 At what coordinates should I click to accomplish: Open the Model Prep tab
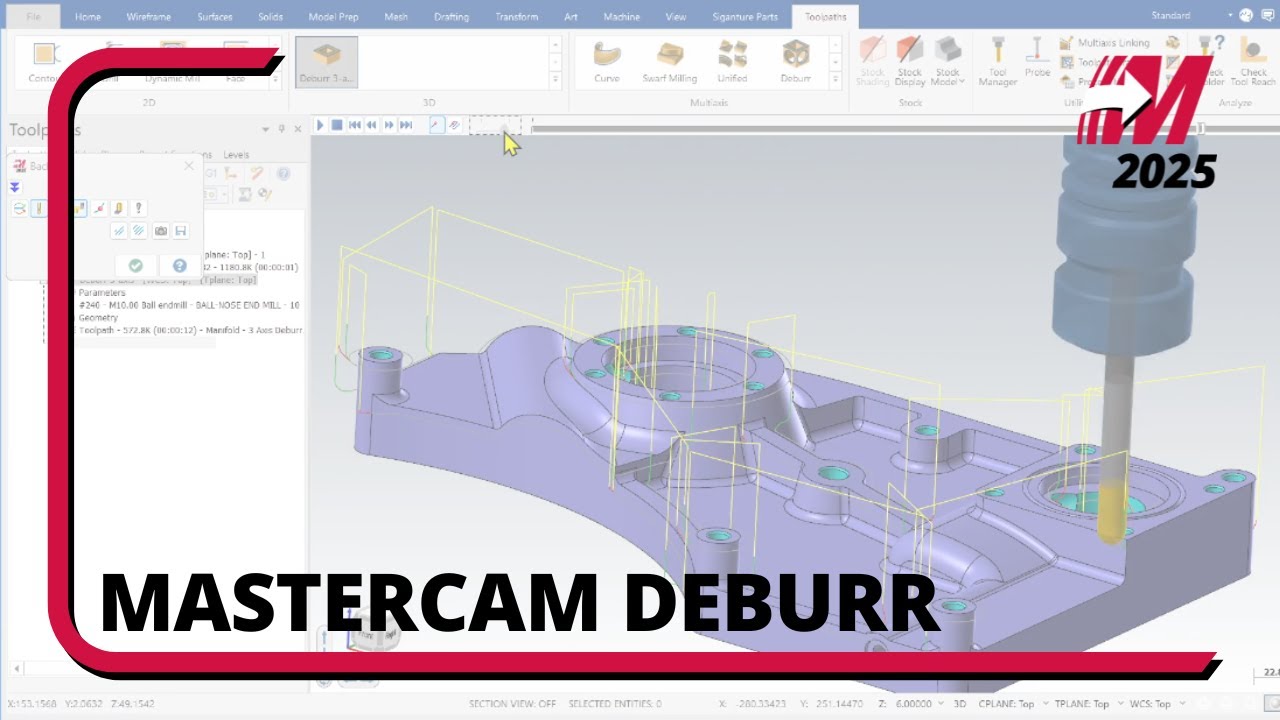334,16
